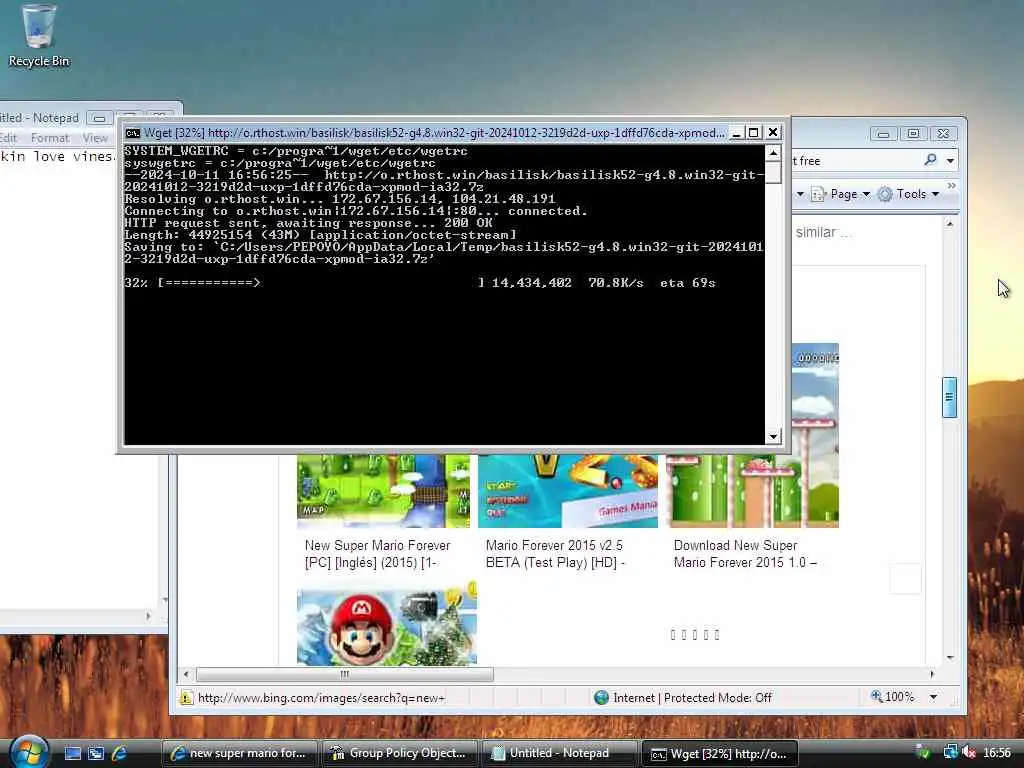Click the Games Mania thumbnail image
The width and height of the screenshot is (1024, 768).
pos(568,491)
